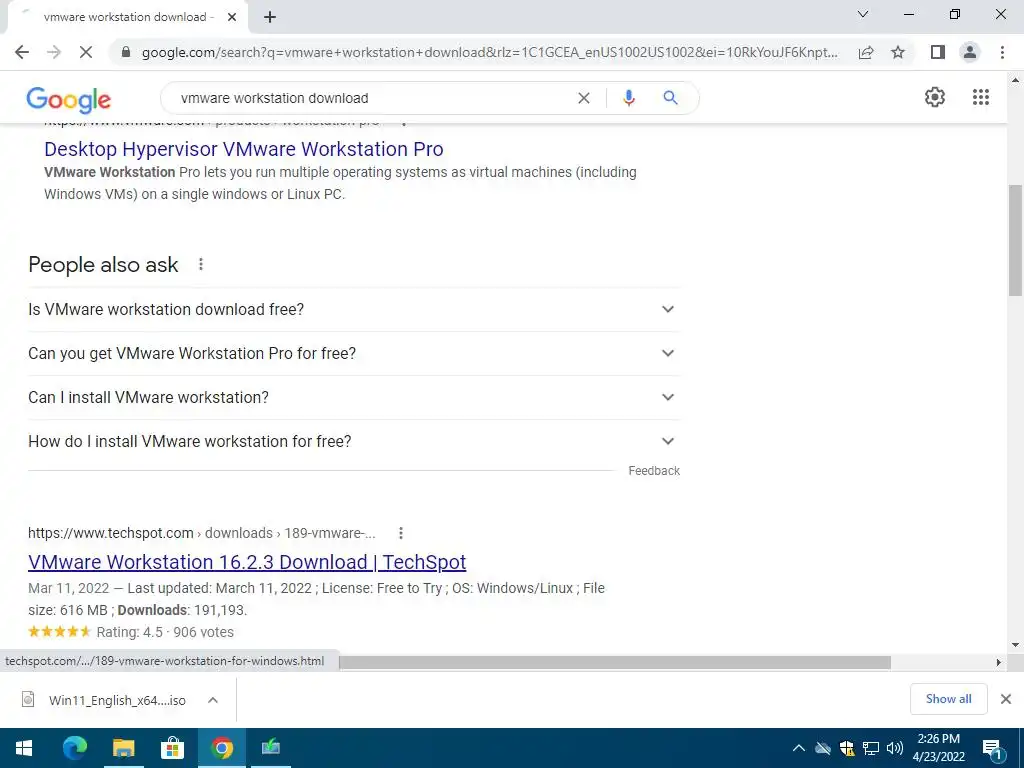1024x768 pixels.
Task: Select the vmware workstation download tab
Action: point(129,18)
